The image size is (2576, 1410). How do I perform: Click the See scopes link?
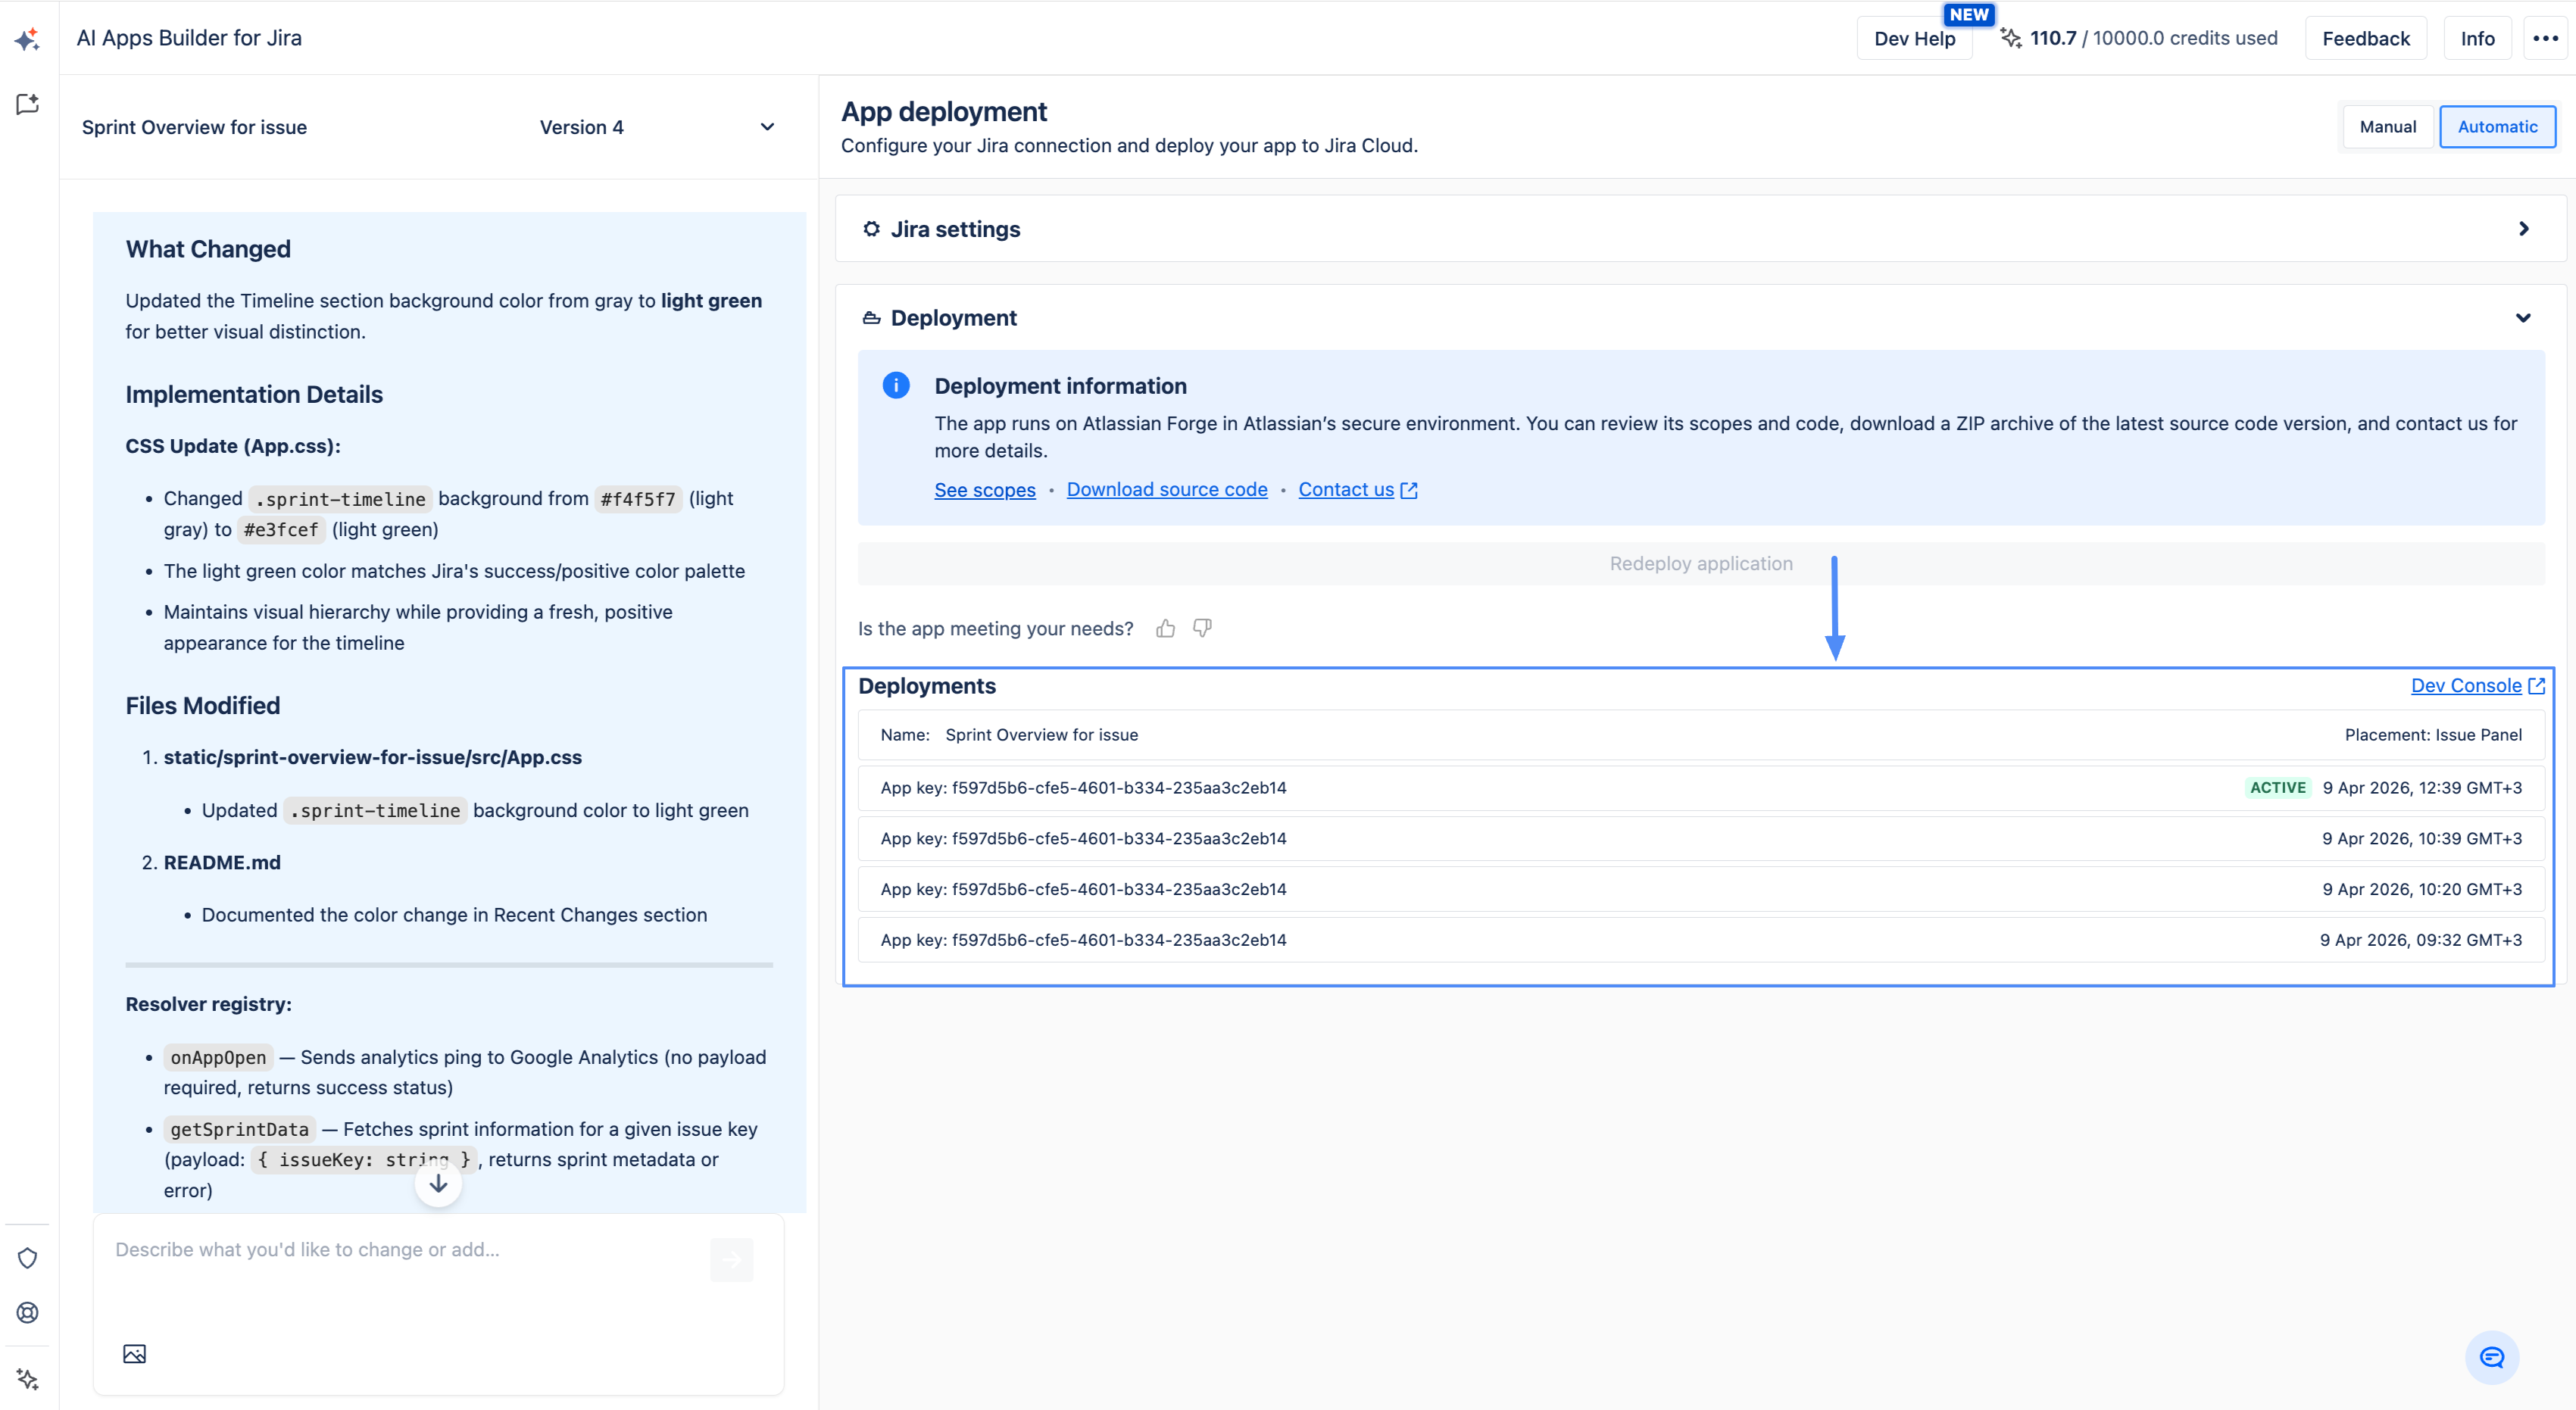point(984,490)
